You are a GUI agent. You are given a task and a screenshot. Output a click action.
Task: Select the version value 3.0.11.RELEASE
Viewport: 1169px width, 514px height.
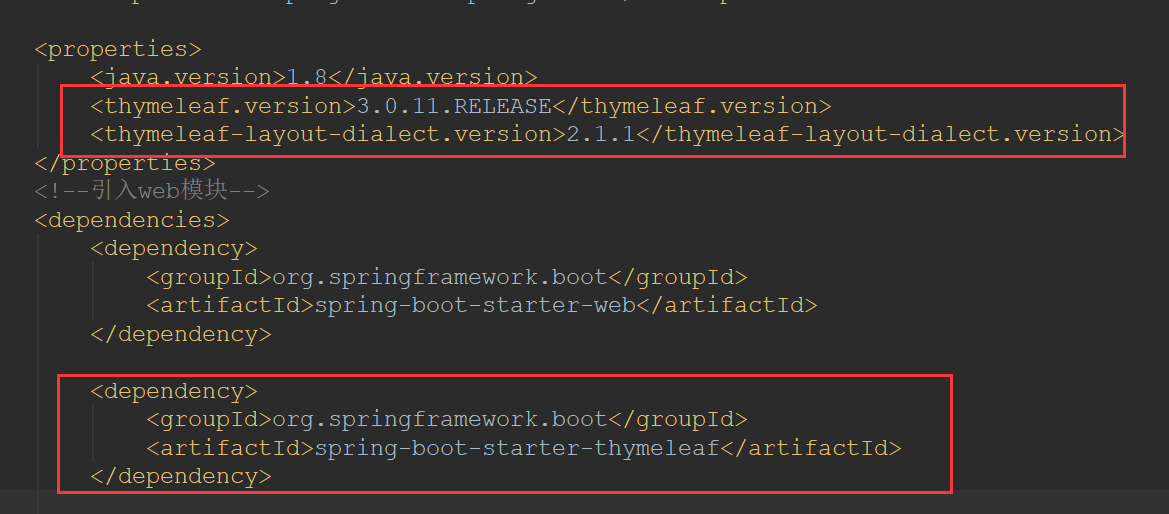453,106
